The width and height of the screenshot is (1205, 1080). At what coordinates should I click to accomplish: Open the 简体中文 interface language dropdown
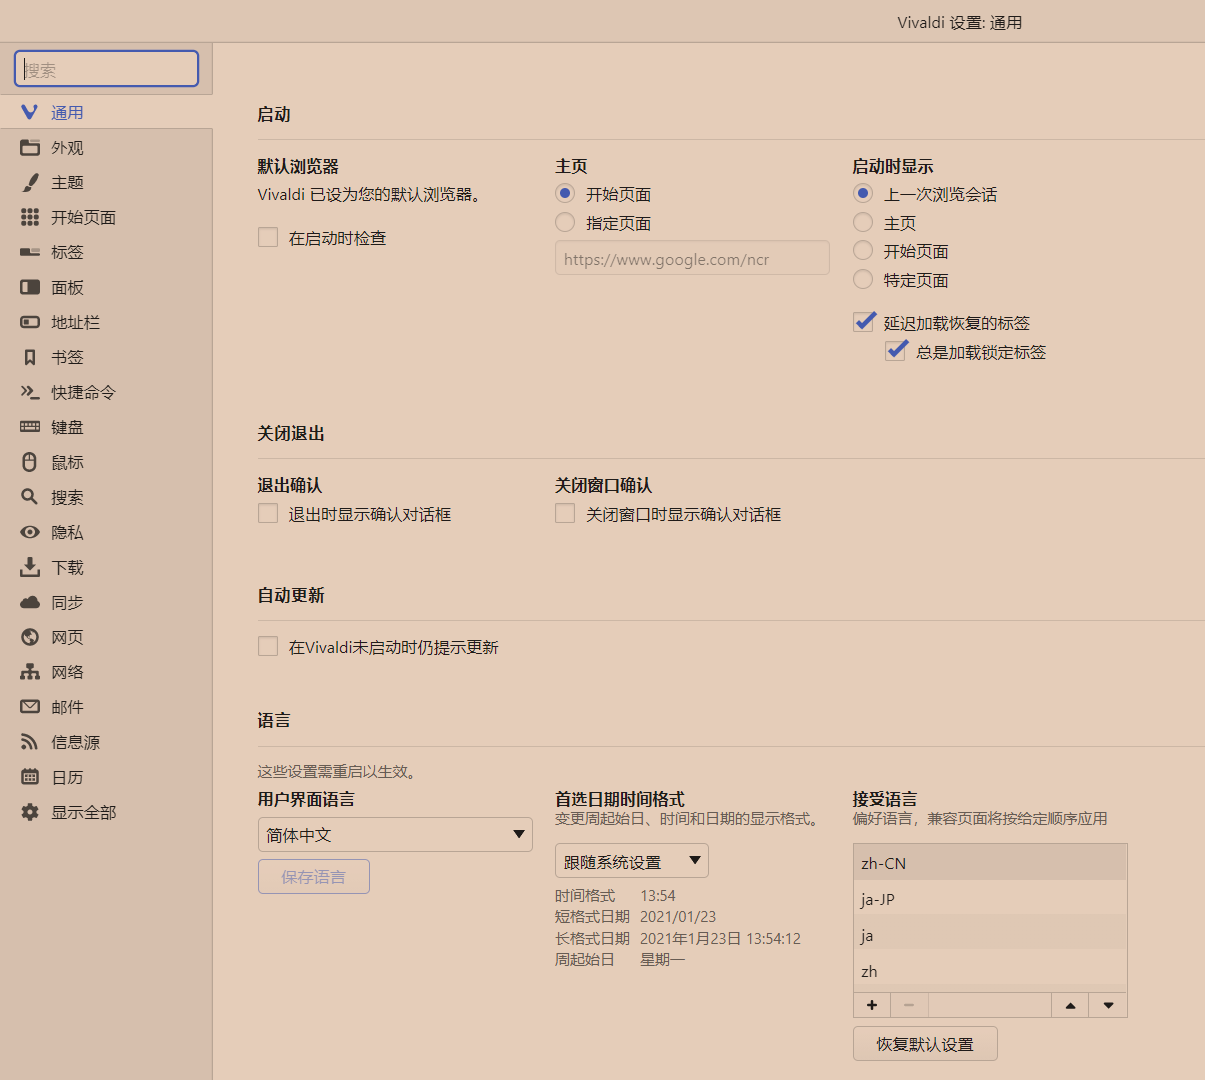click(x=395, y=834)
